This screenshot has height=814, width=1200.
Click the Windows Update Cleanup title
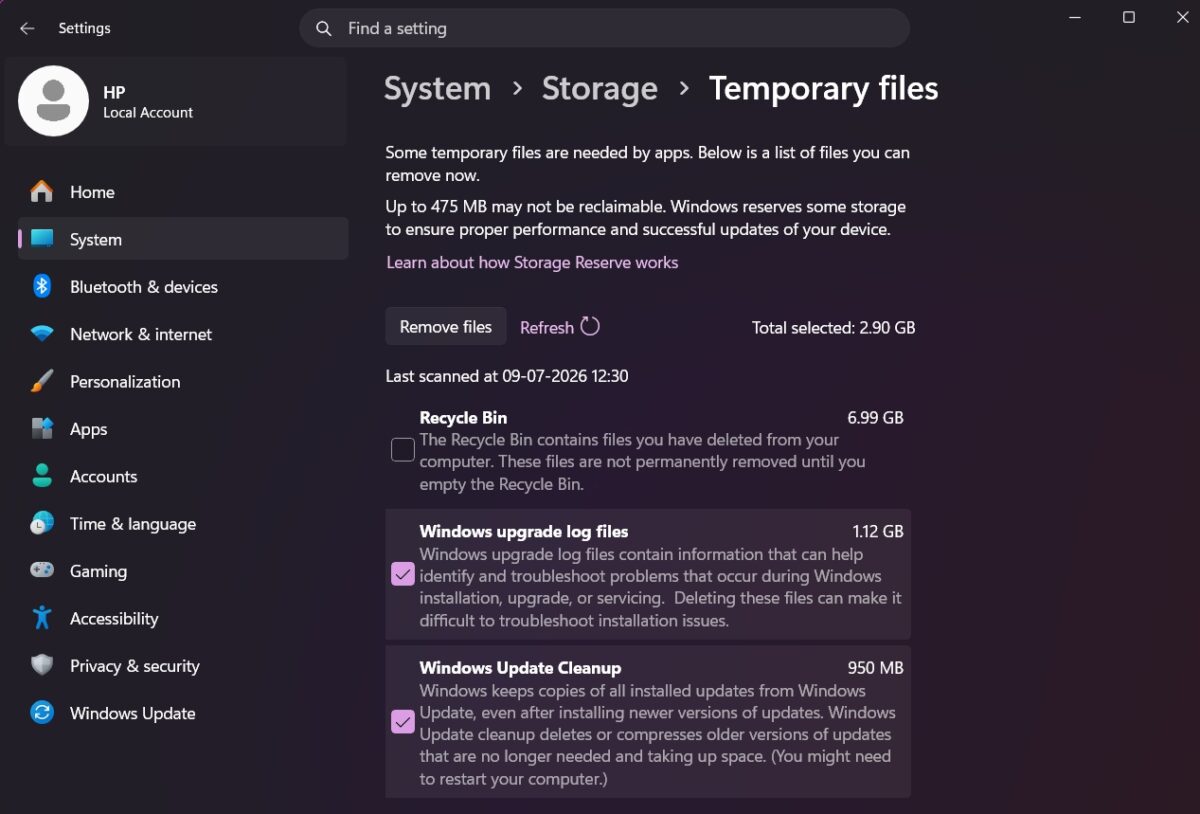pyautogui.click(x=520, y=668)
